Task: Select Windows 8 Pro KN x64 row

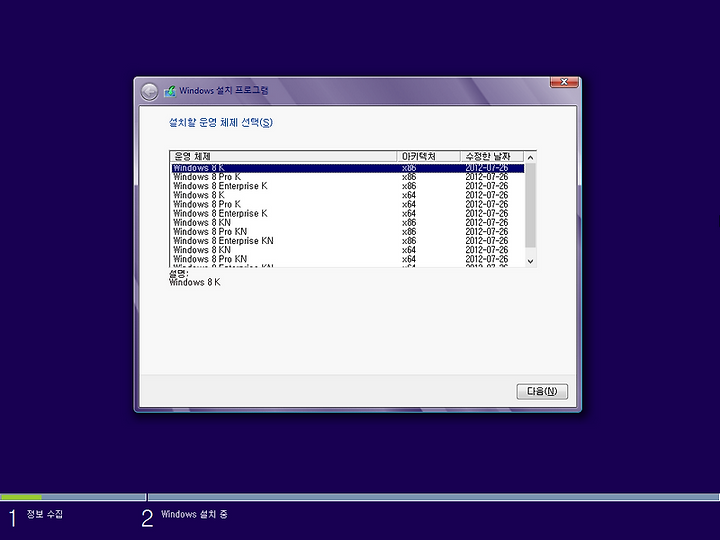Action: click(348, 259)
